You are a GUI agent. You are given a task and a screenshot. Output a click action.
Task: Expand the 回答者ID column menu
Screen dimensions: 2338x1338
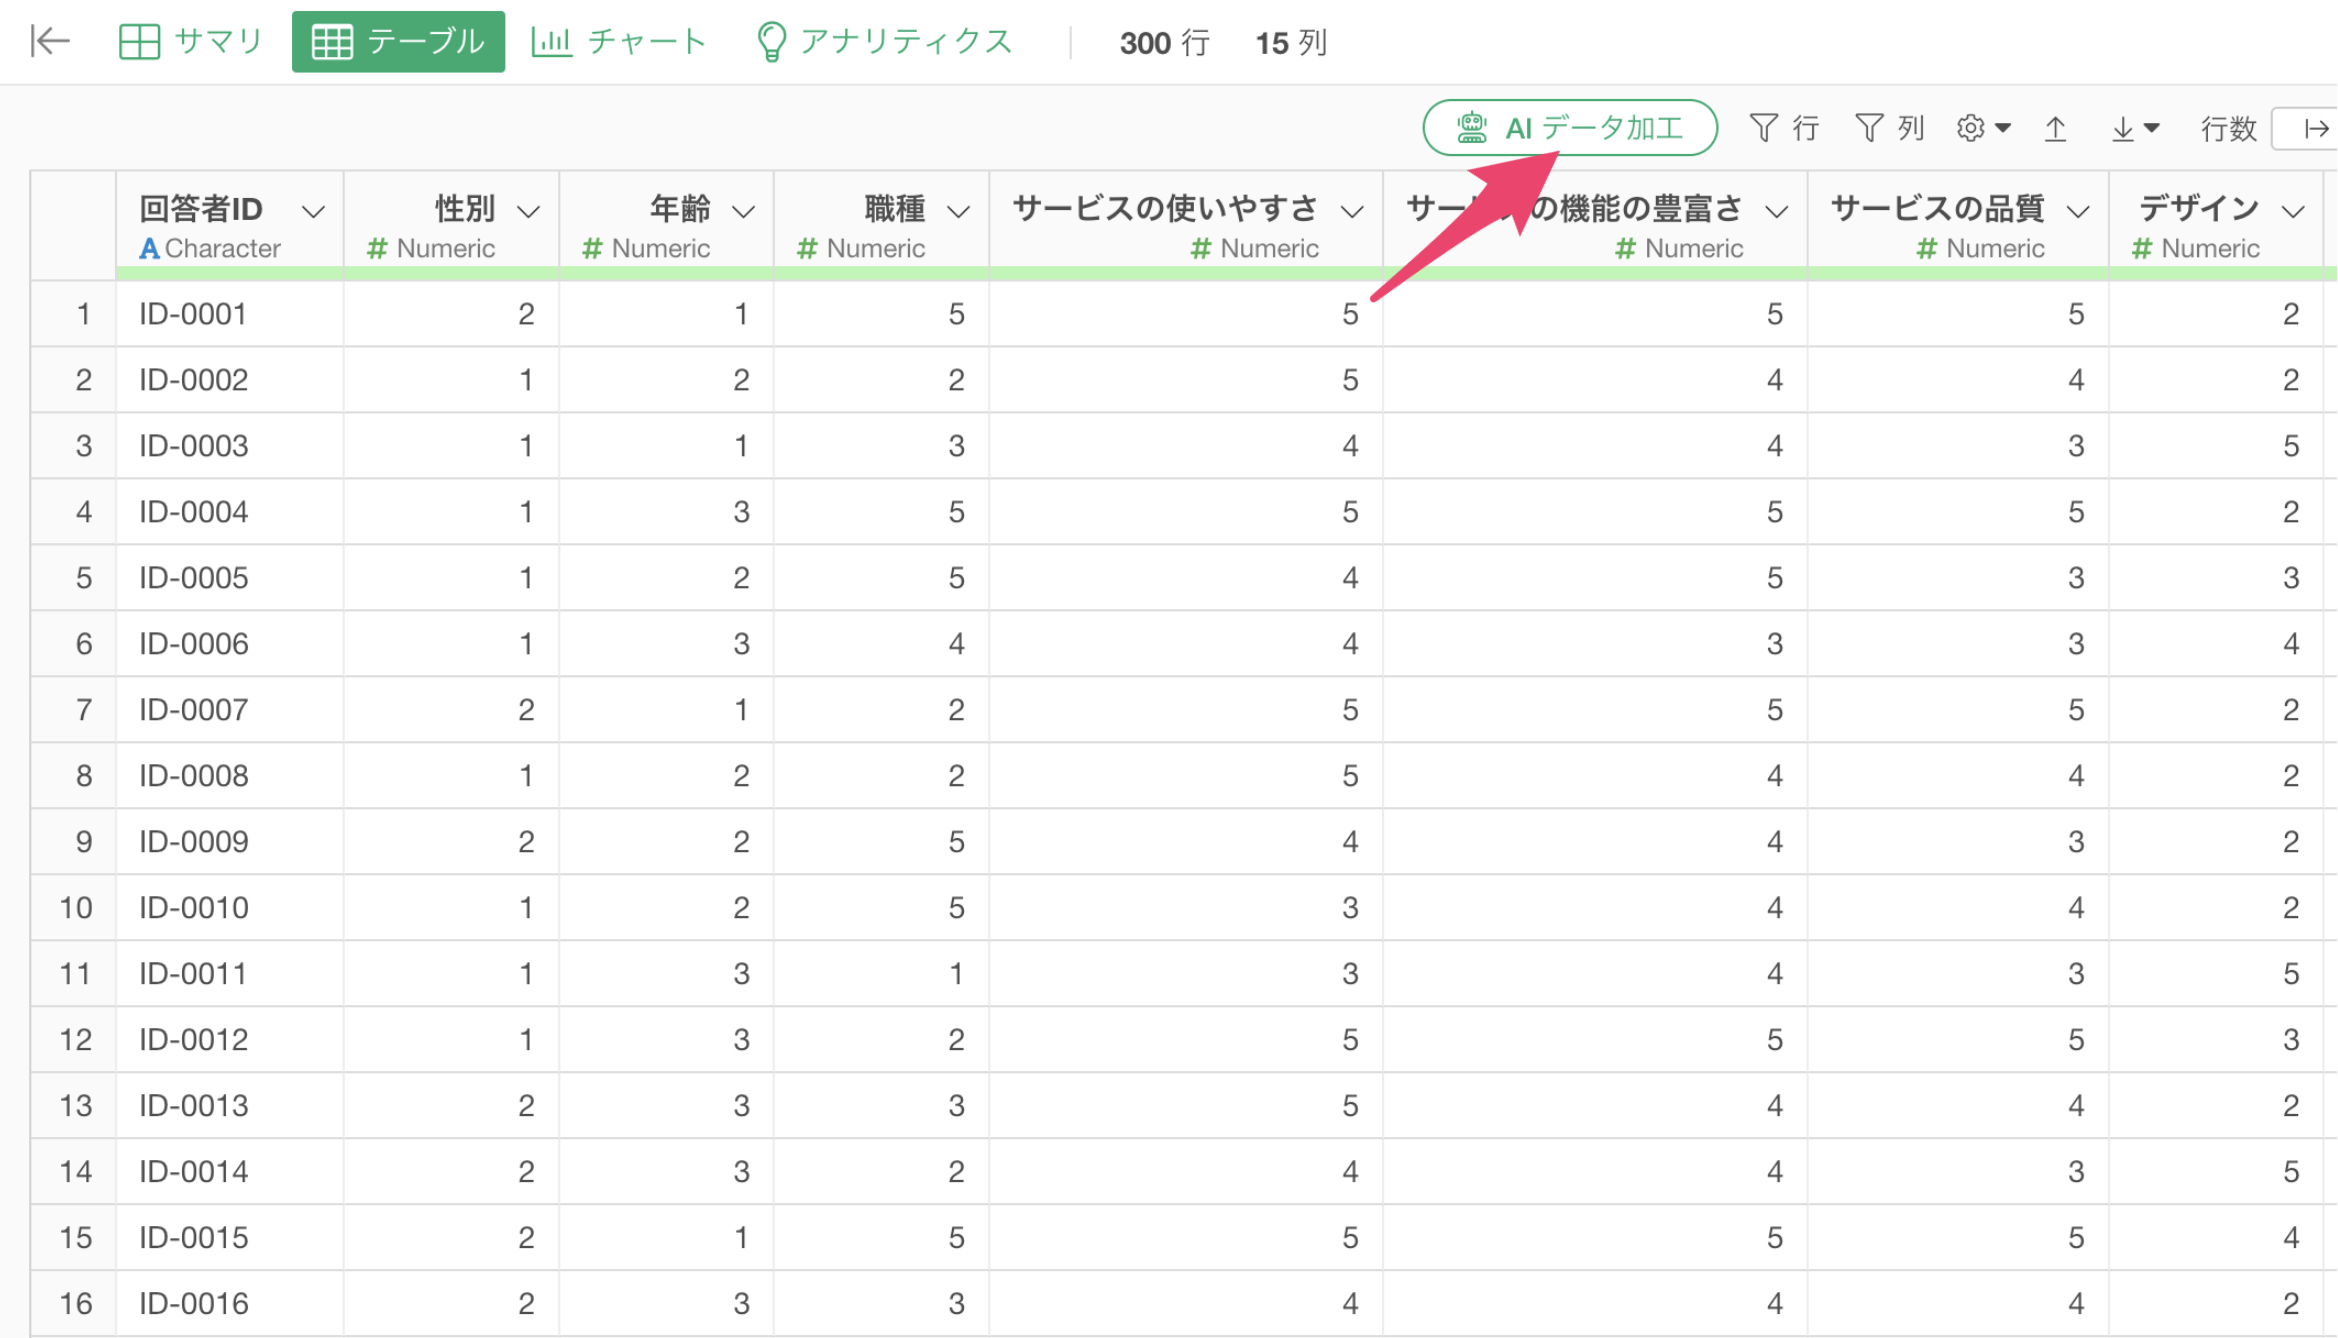pyautogui.click(x=313, y=211)
